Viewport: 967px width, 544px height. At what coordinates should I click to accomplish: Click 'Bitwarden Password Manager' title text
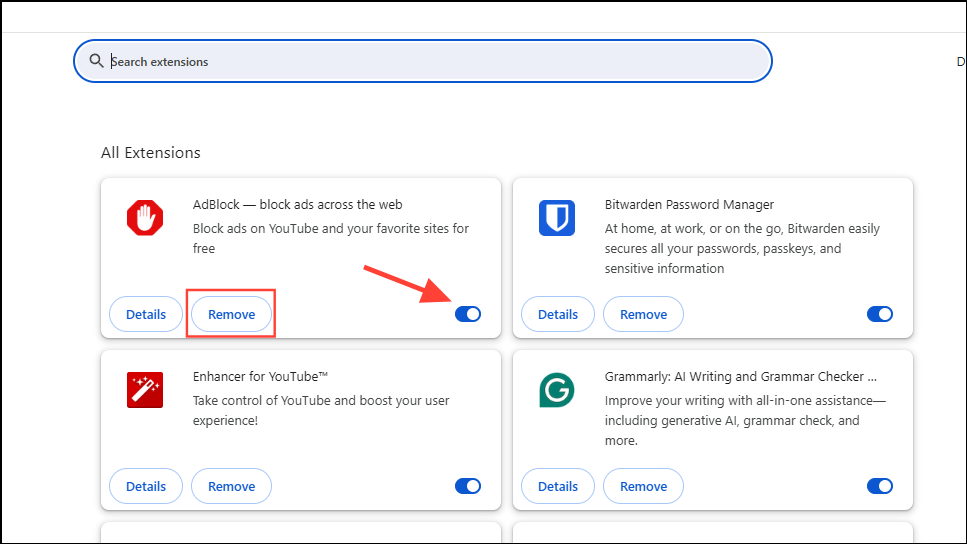pos(689,204)
